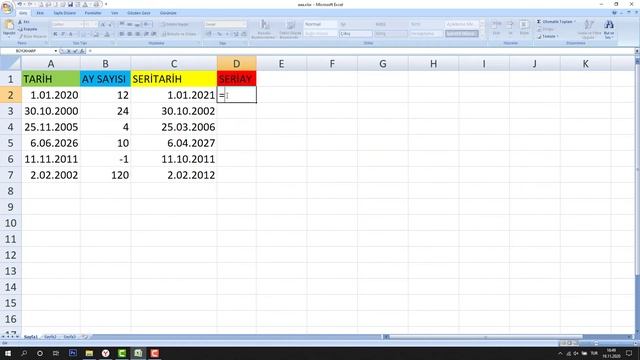Switch to the Veri tab
The image size is (640, 360).
click(115, 13)
